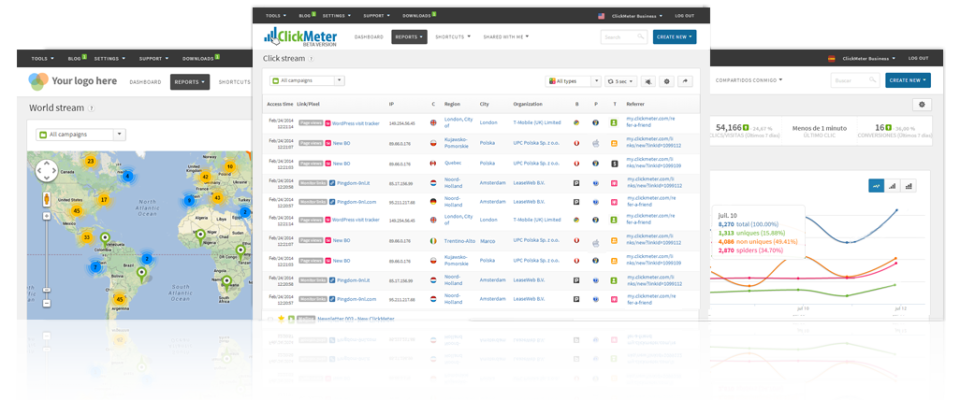The image size is (960, 400).
Task: Click the cluster marker labeled 23 on map
Action: [91, 162]
